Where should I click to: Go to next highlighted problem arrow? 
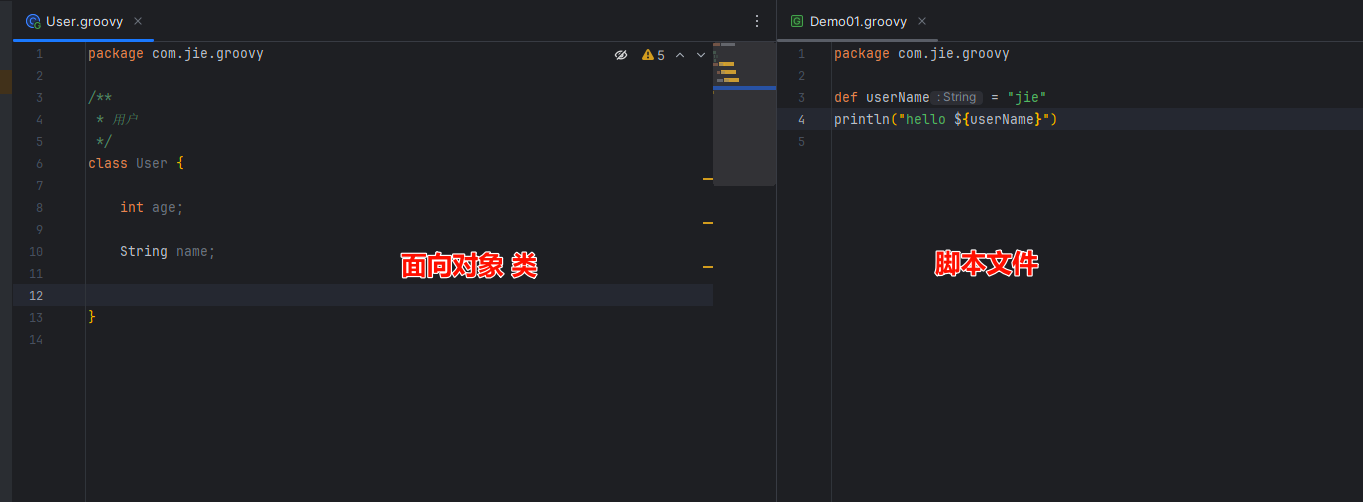701,55
